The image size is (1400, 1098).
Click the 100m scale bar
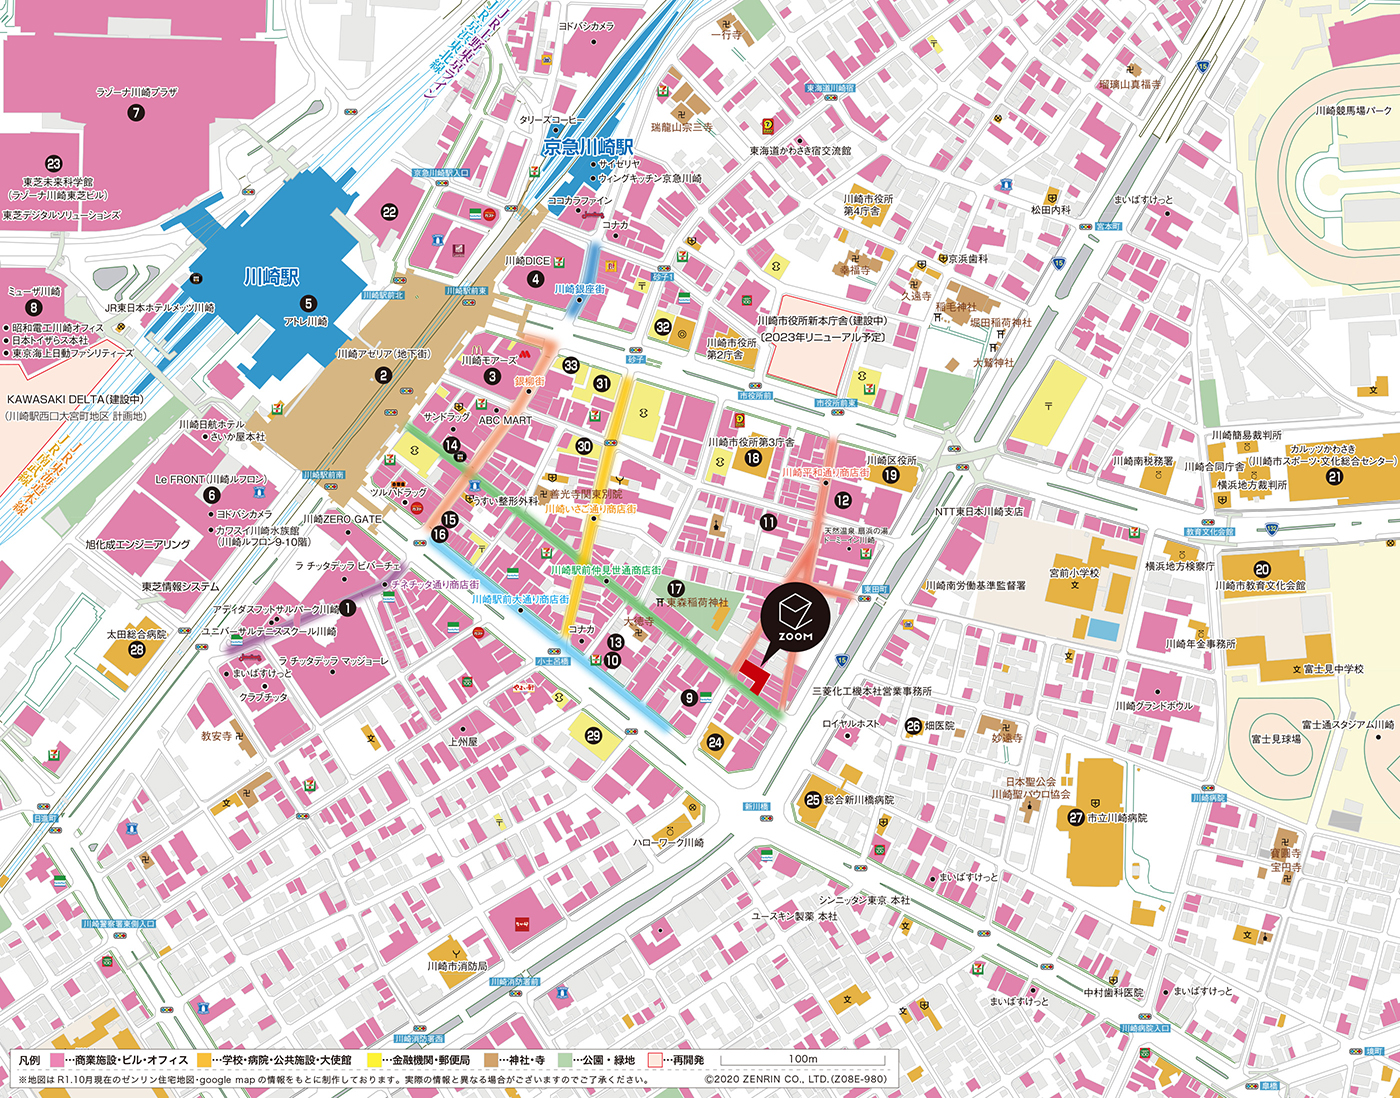[x=803, y=1061]
